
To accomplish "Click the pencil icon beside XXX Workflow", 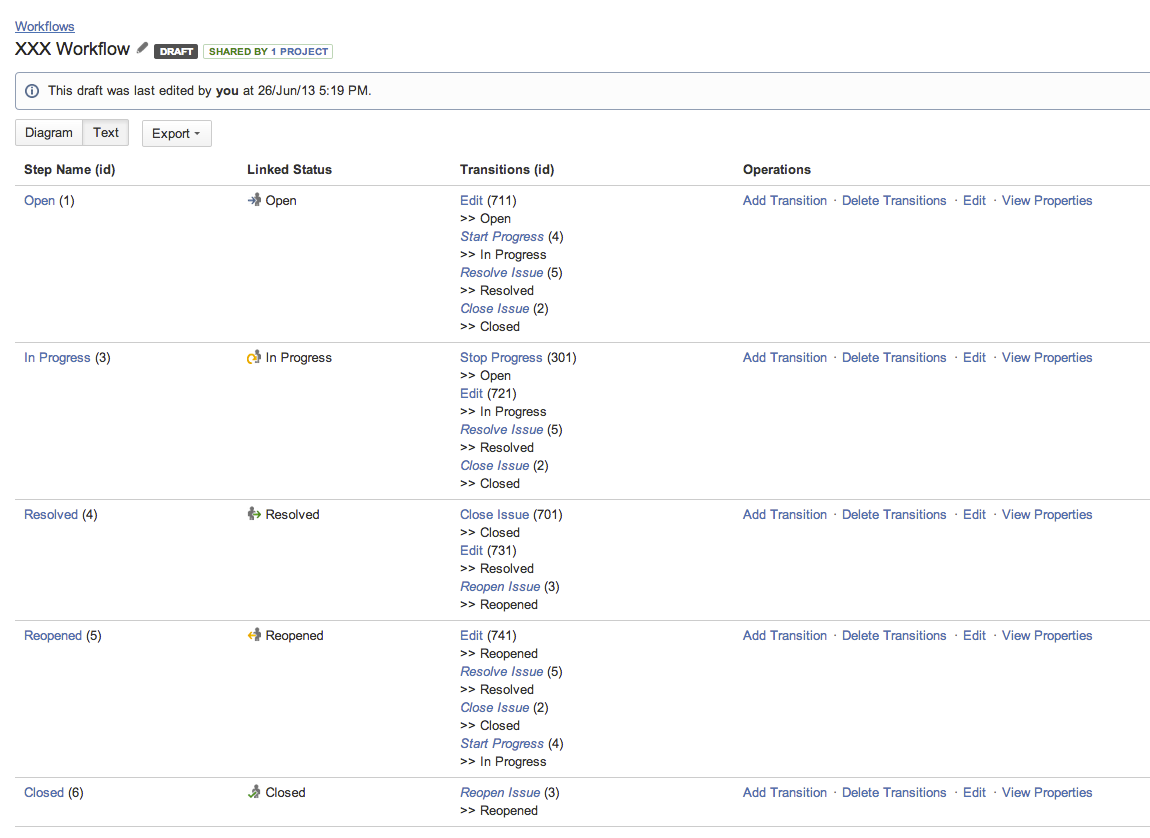I will click(x=142, y=48).
